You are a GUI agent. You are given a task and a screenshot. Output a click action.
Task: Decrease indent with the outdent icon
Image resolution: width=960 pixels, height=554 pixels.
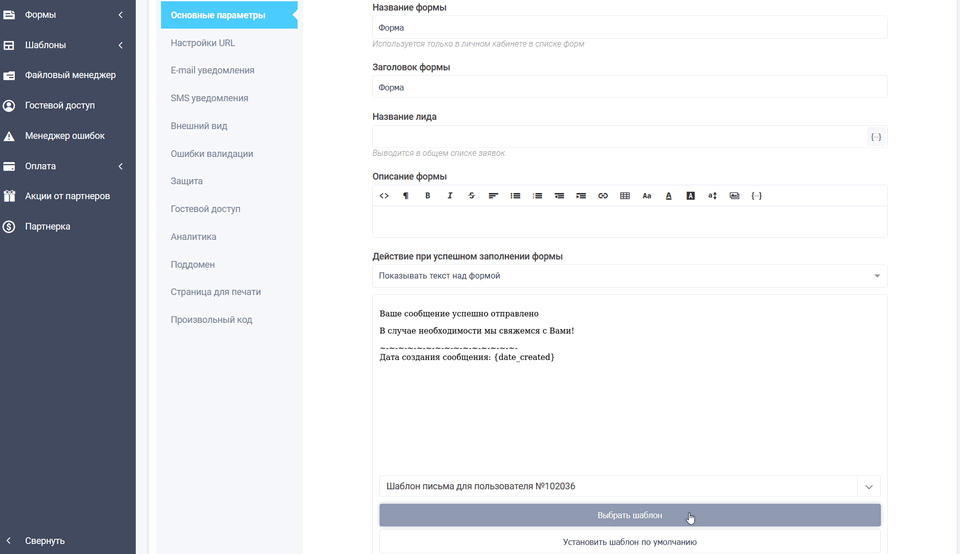pyautogui.click(x=559, y=196)
